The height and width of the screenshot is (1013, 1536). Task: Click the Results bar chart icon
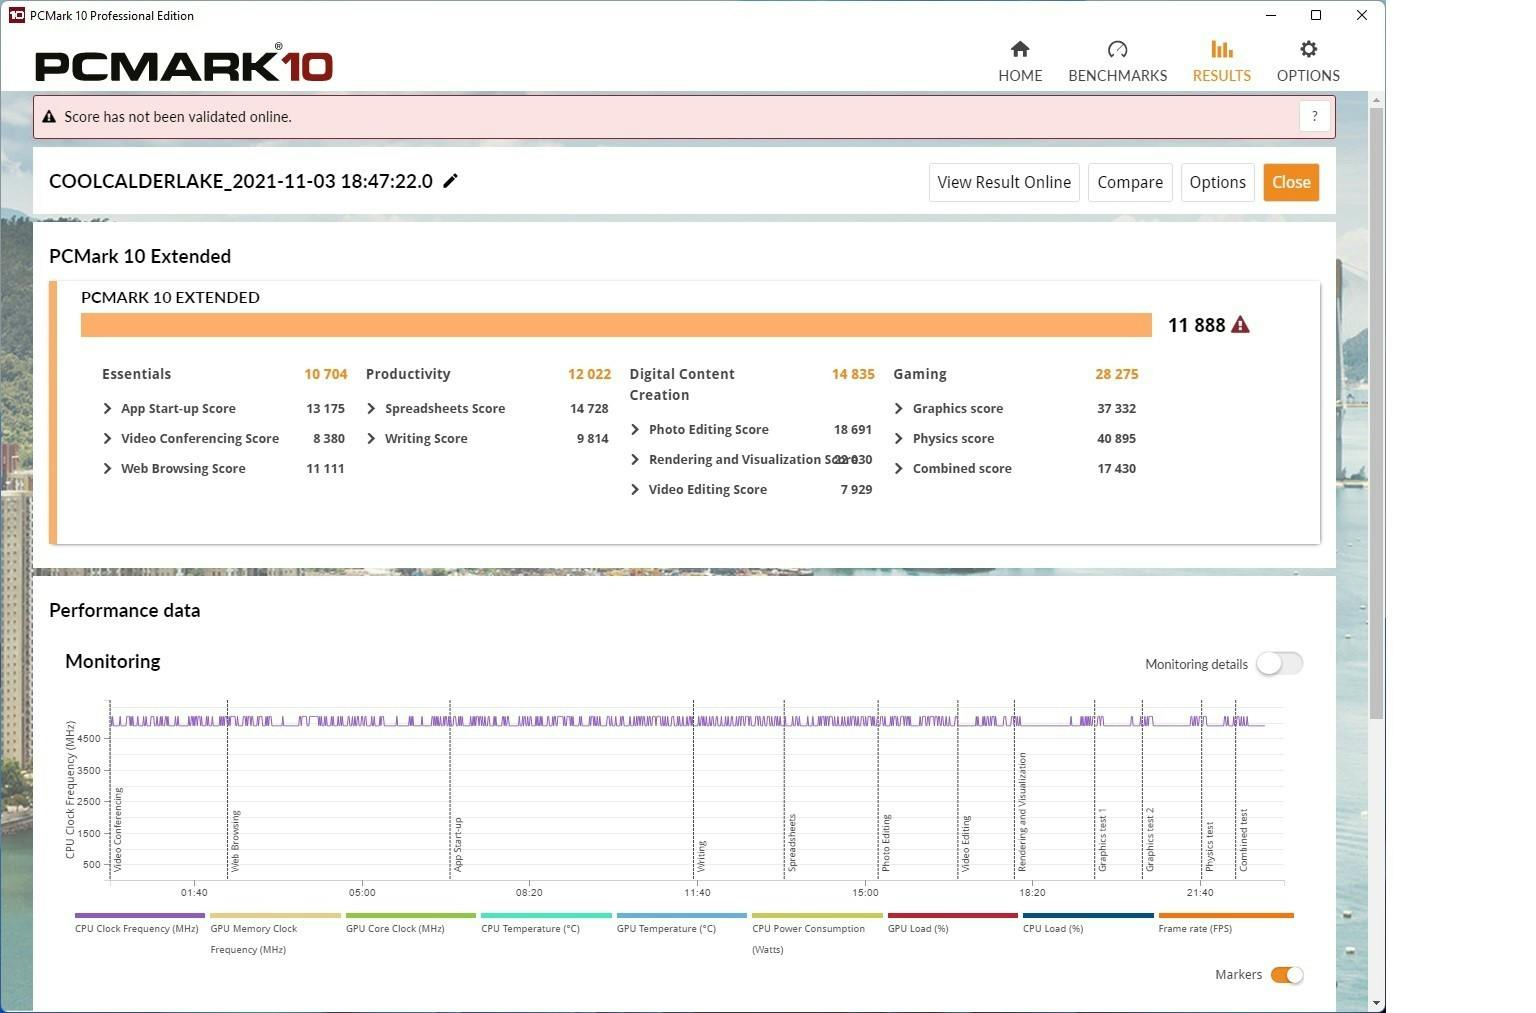pyautogui.click(x=1221, y=50)
